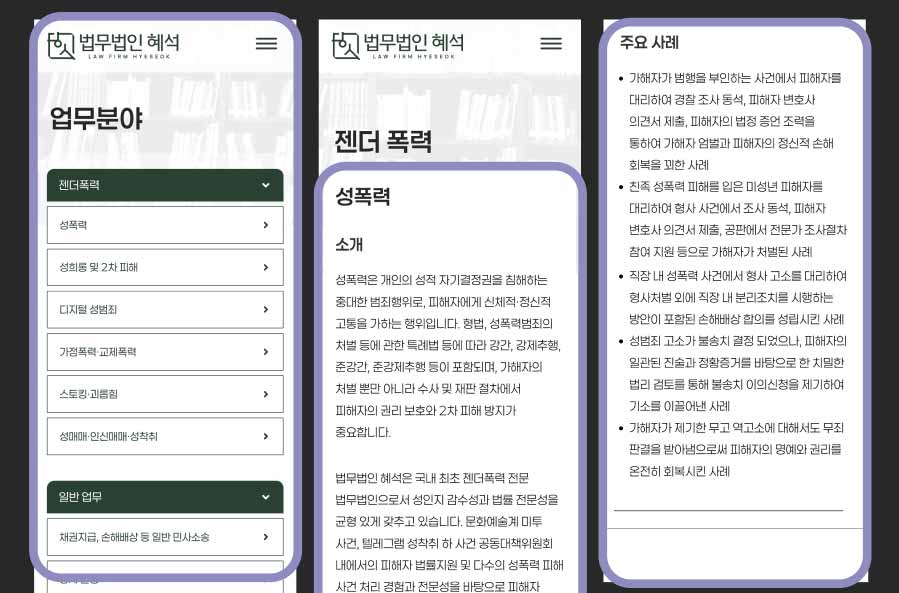Open the 성희롱 및 2차 피해 item
This screenshot has height=593, width=899.
tap(99, 267)
